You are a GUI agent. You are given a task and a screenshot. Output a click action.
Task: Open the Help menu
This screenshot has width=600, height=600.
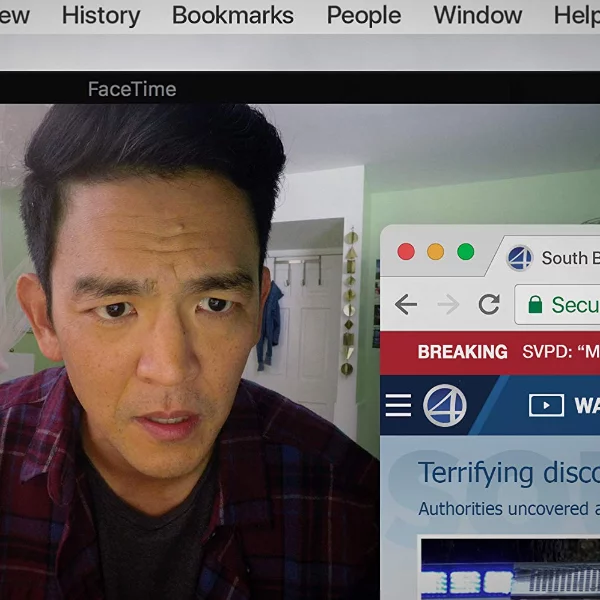click(577, 16)
